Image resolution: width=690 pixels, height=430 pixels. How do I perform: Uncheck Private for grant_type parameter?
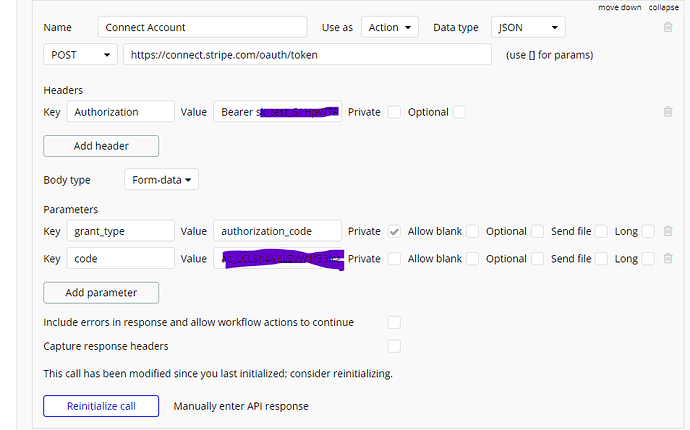tap(394, 232)
